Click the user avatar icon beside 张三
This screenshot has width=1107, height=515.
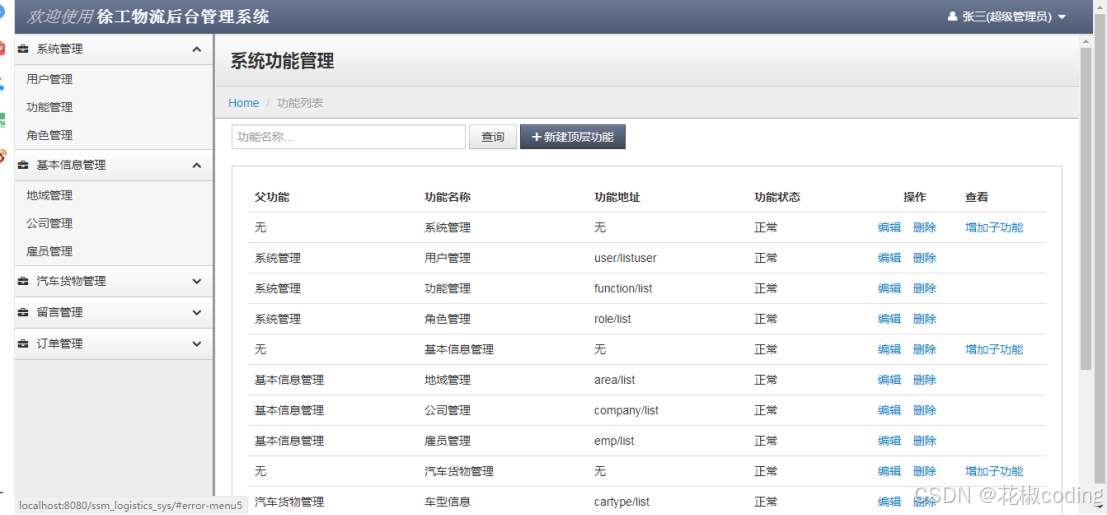952,16
